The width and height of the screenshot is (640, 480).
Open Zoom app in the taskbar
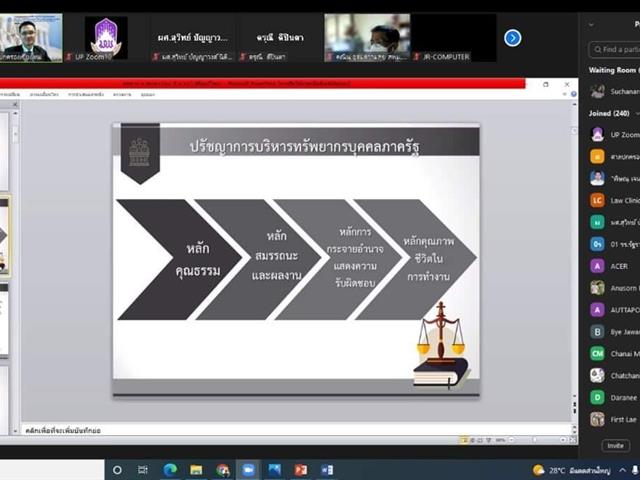[x=248, y=470]
